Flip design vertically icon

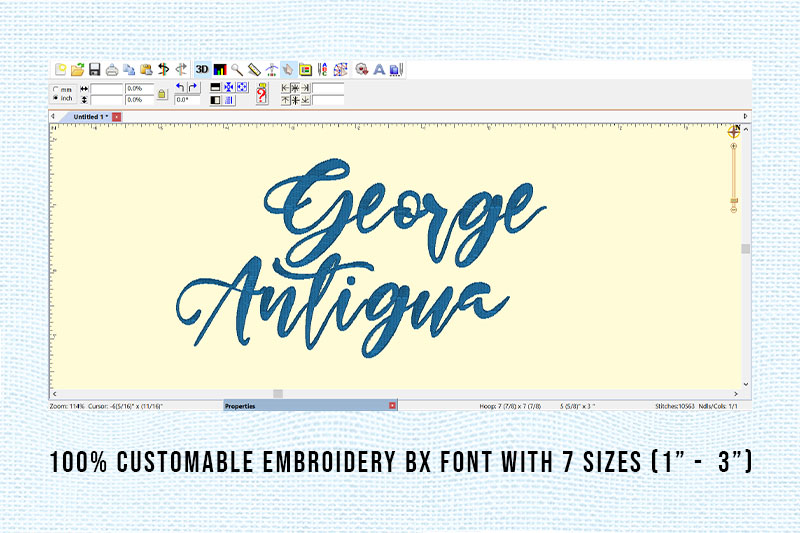tap(215, 87)
